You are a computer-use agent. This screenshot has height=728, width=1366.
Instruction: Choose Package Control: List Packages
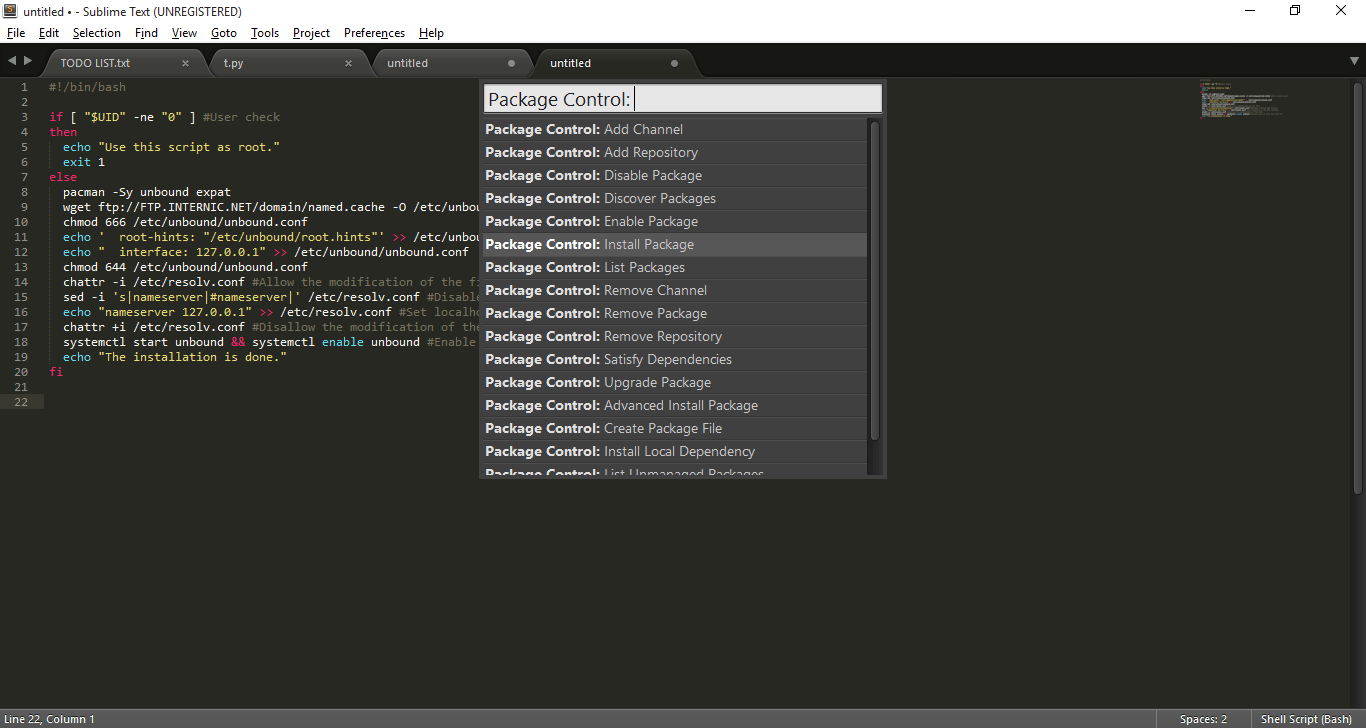pyautogui.click(x=675, y=267)
